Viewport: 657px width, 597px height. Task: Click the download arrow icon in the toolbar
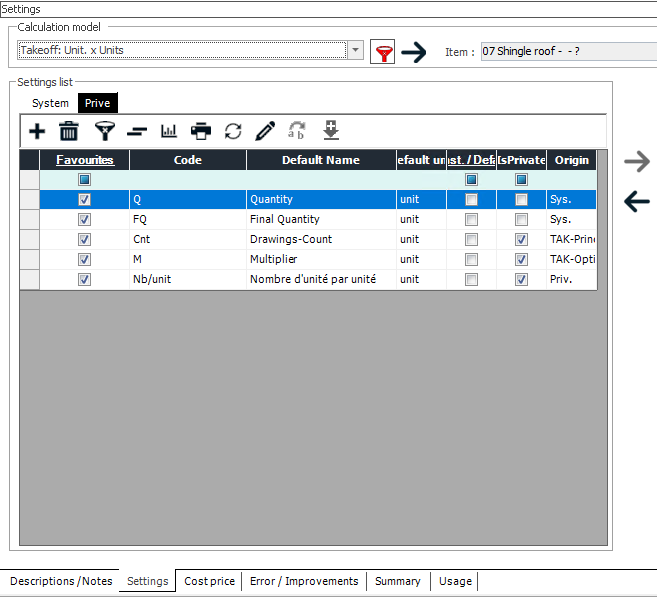(331, 131)
